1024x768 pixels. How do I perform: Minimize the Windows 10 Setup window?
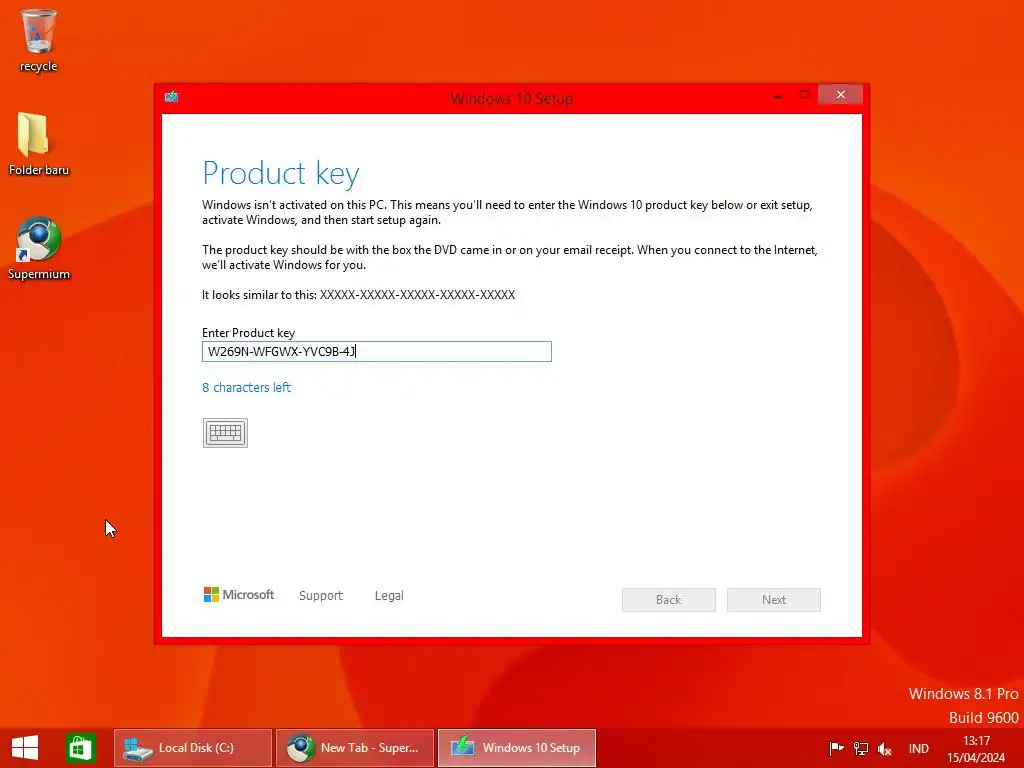pyautogui.click(x=778, y=96)
